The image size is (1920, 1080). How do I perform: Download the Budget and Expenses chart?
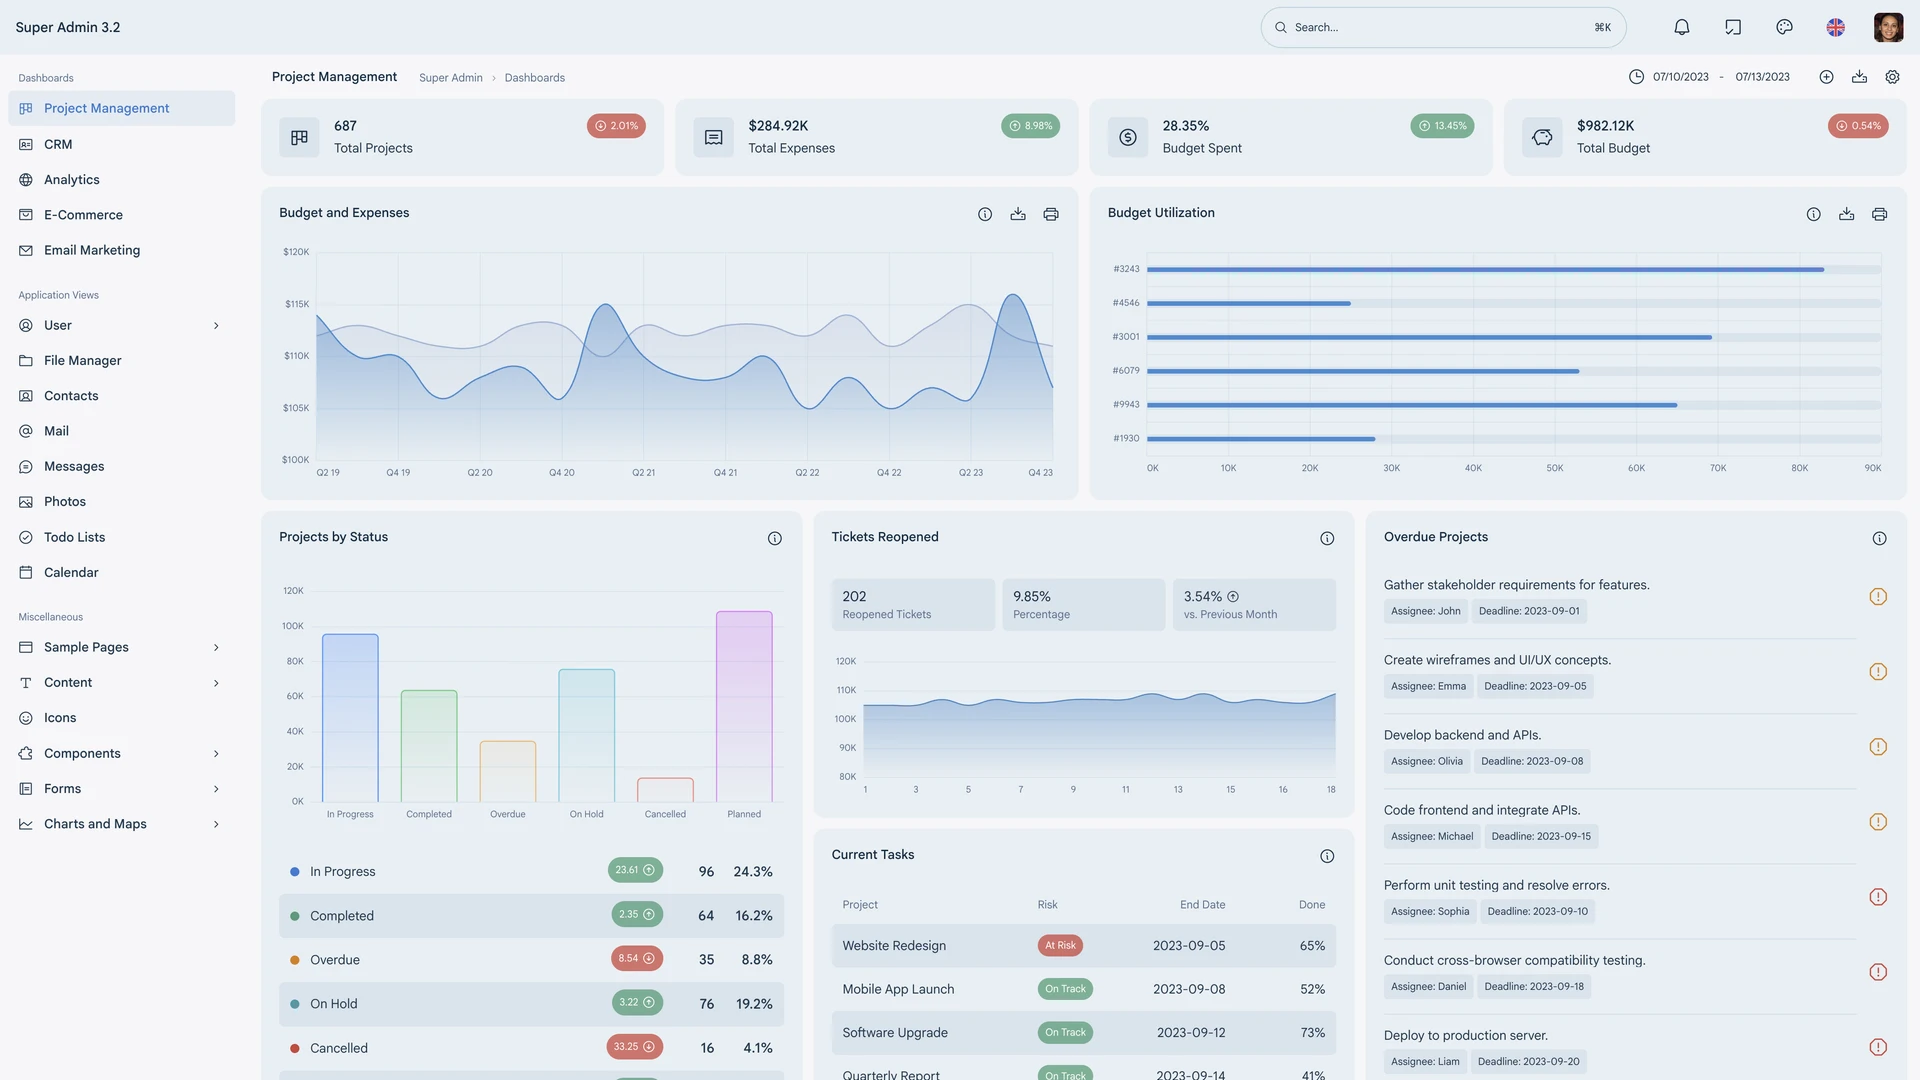(1018, 214)
